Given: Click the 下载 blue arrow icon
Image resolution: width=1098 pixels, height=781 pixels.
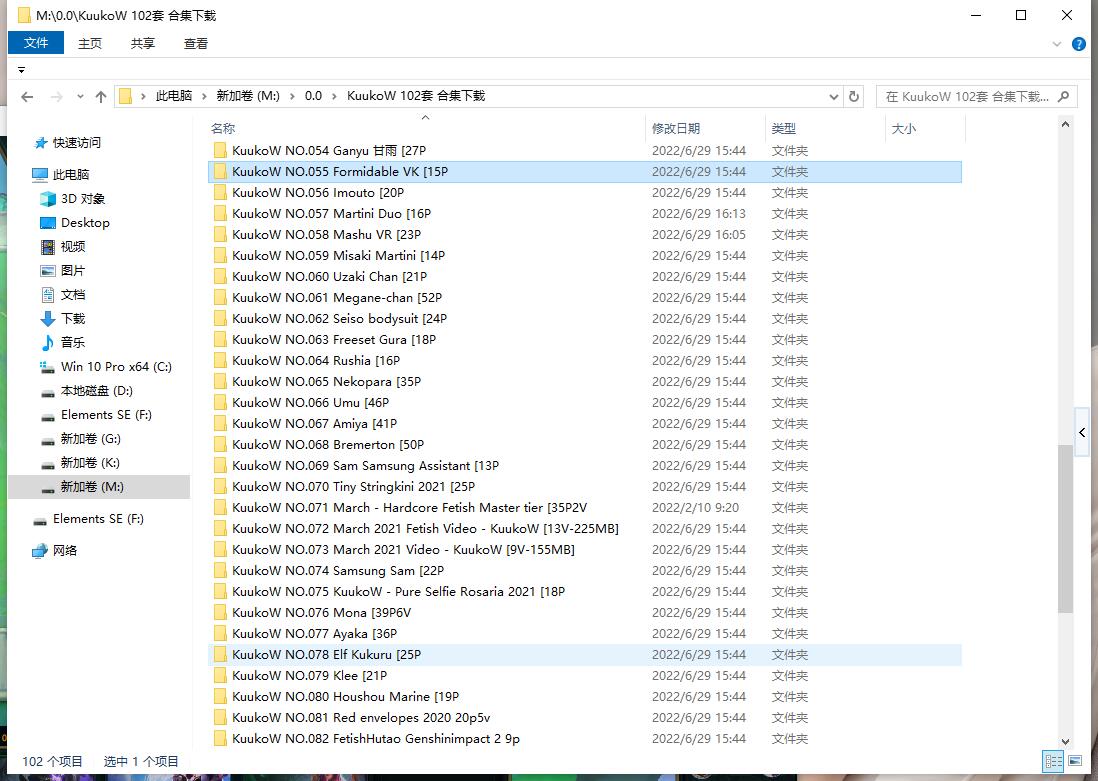Looking at the screenshot, I should click(x=48, y=319).
